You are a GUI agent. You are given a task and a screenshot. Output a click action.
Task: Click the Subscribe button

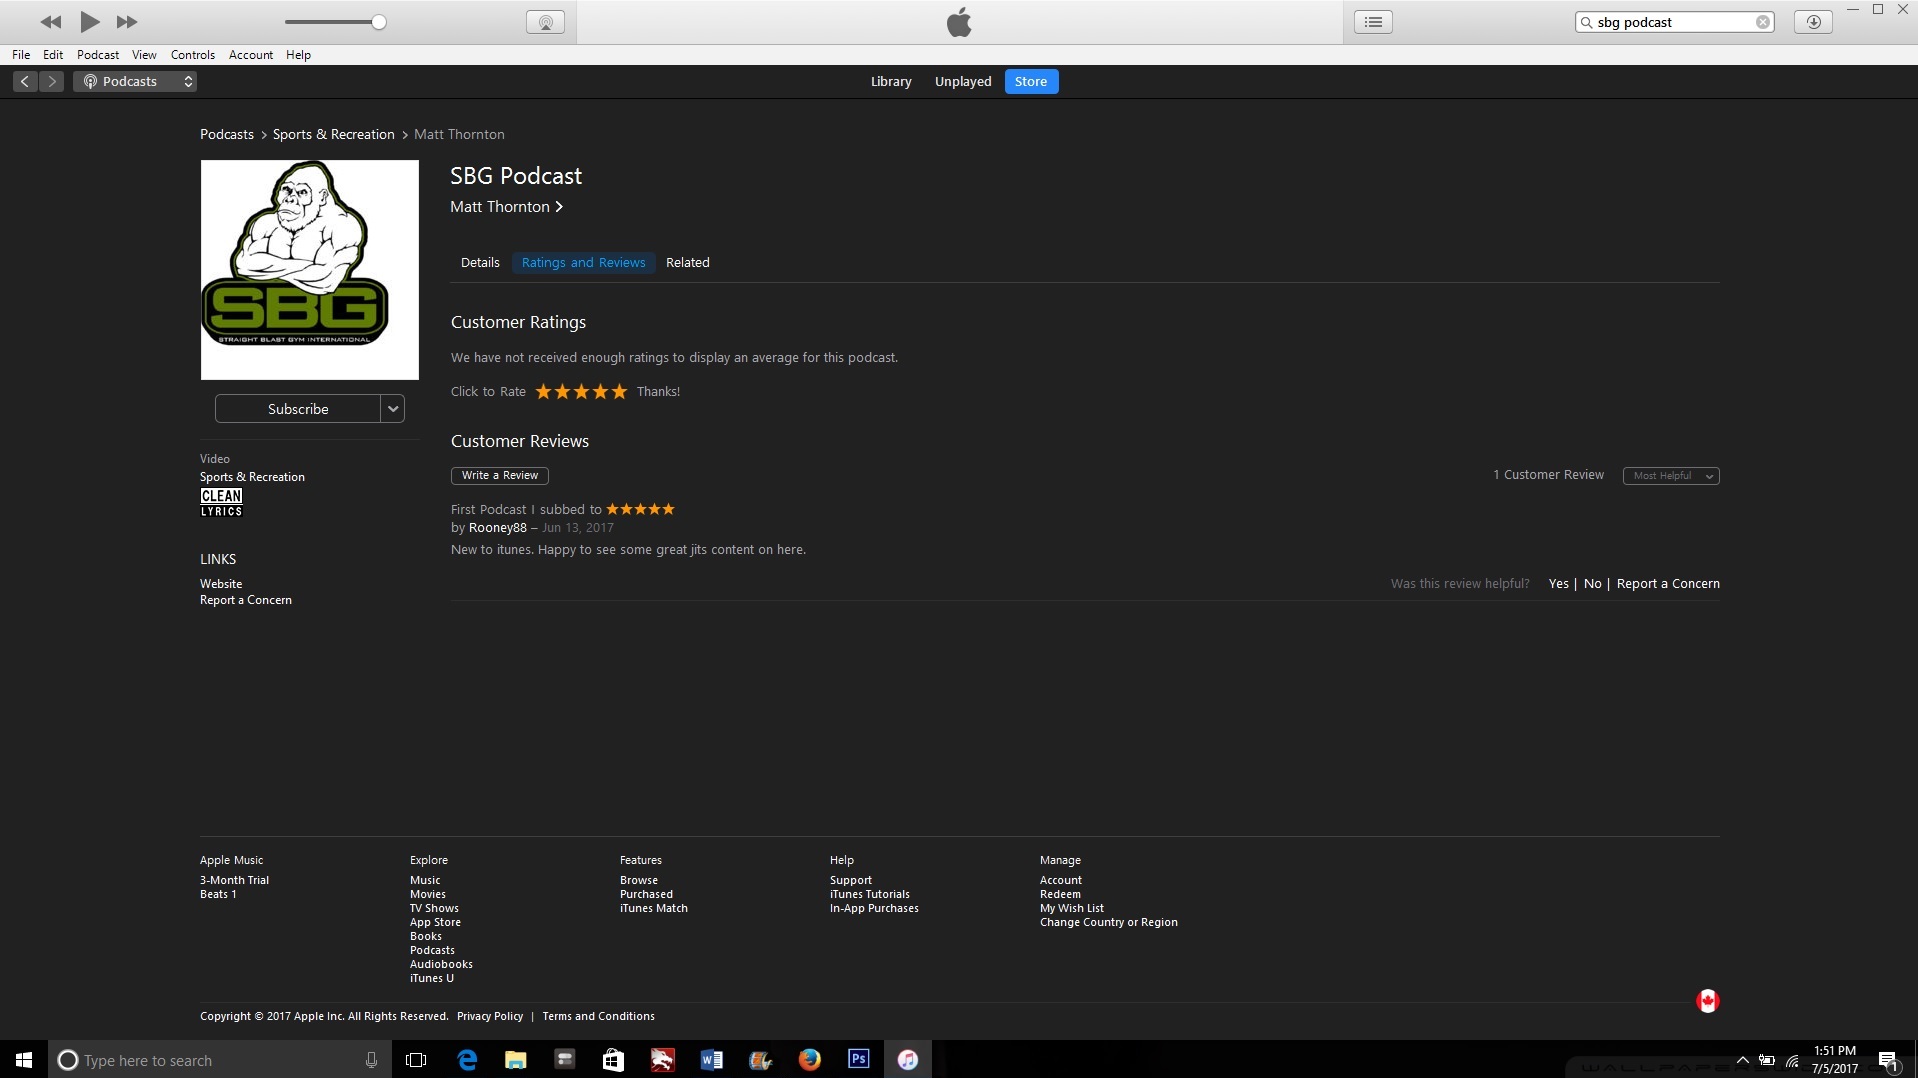298,409
